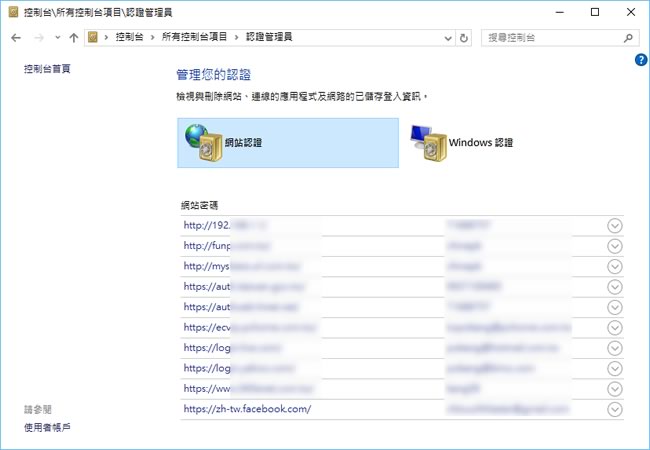Expand the address bar history dropdown
Screen dimensions: 650x450
click(448, 38)
